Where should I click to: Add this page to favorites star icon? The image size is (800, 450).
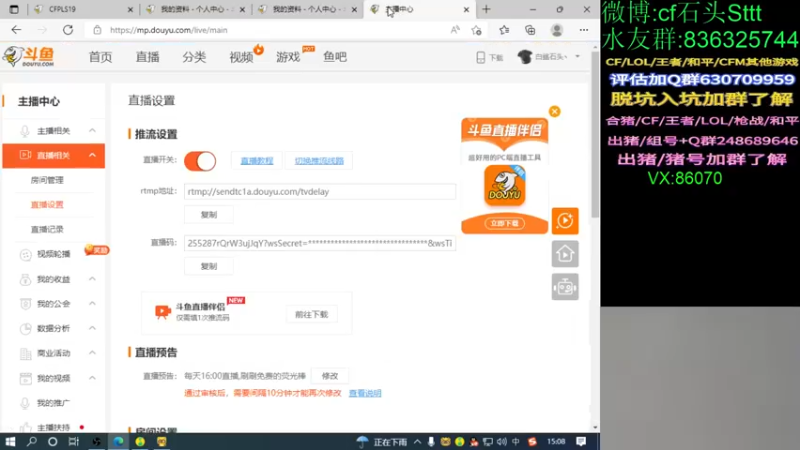477,30
